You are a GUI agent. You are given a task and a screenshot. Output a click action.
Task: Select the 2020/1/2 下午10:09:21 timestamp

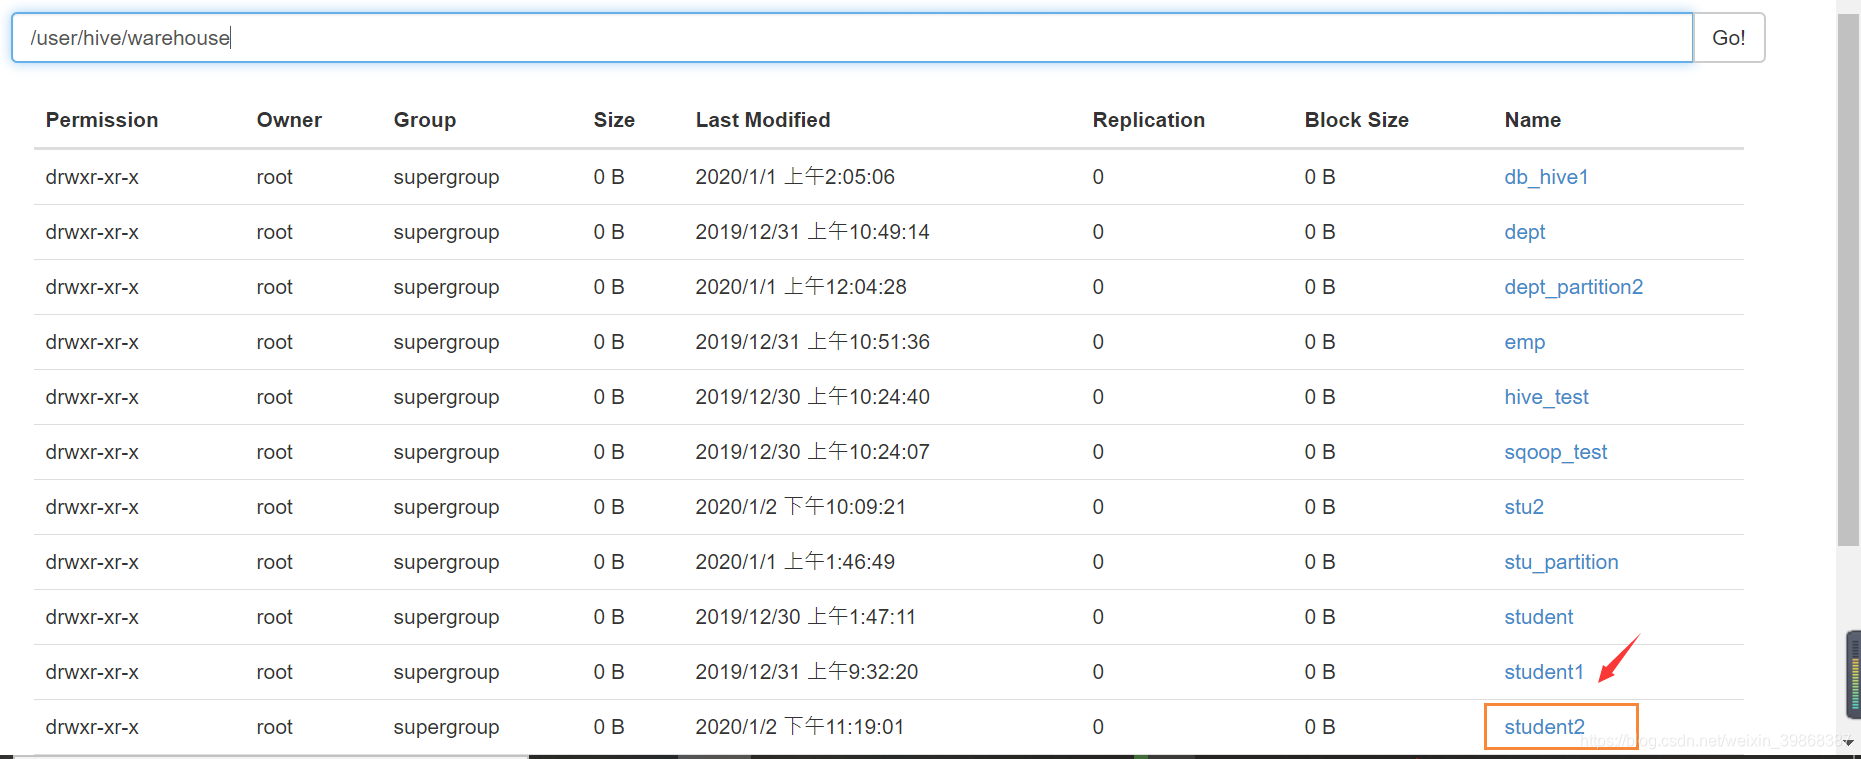pyautogui.click(x=801, y=507)
